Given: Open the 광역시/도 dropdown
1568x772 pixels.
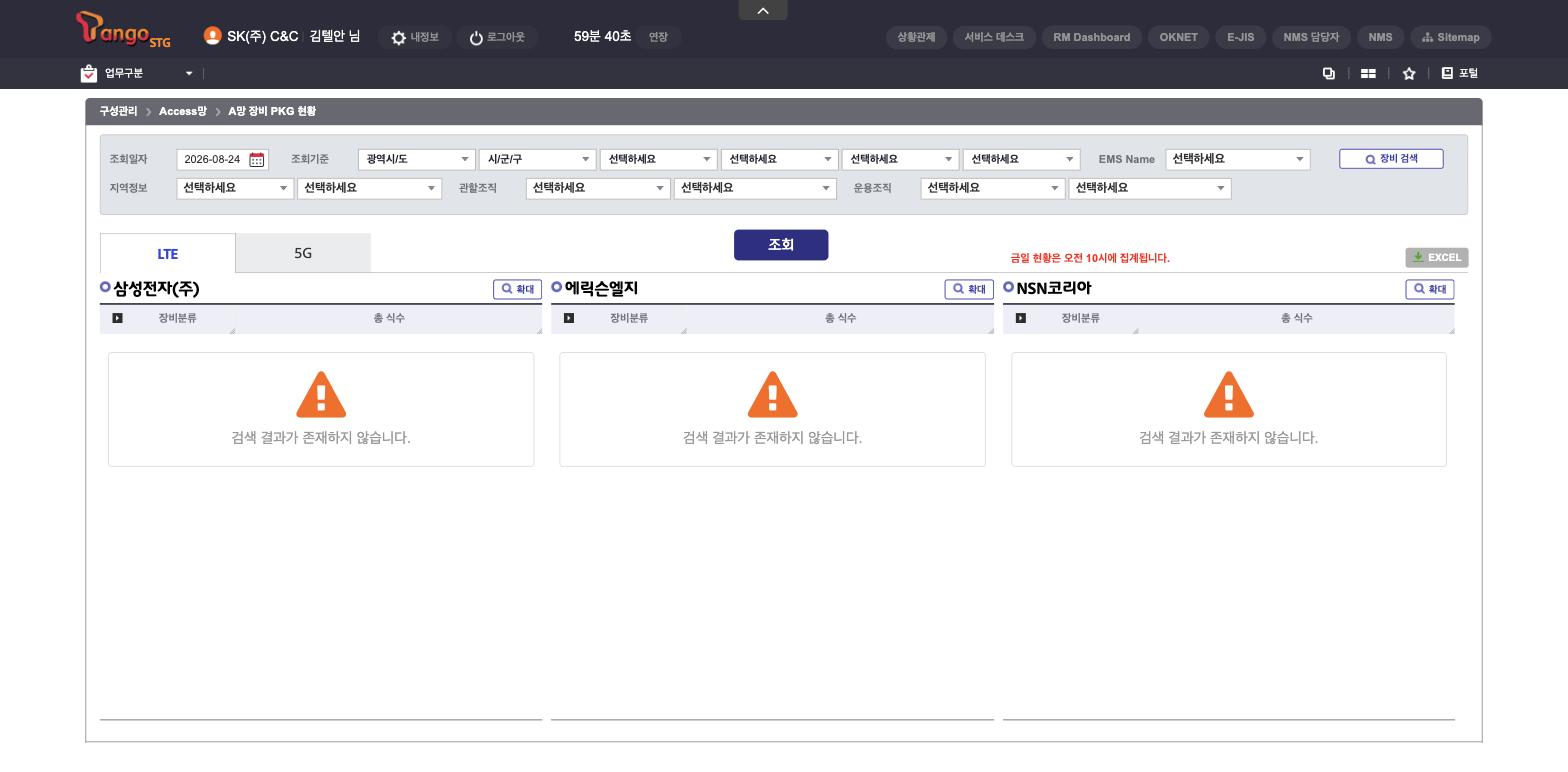Looking at the screenshot, I should pyautogui.click(x=416, y=160).
